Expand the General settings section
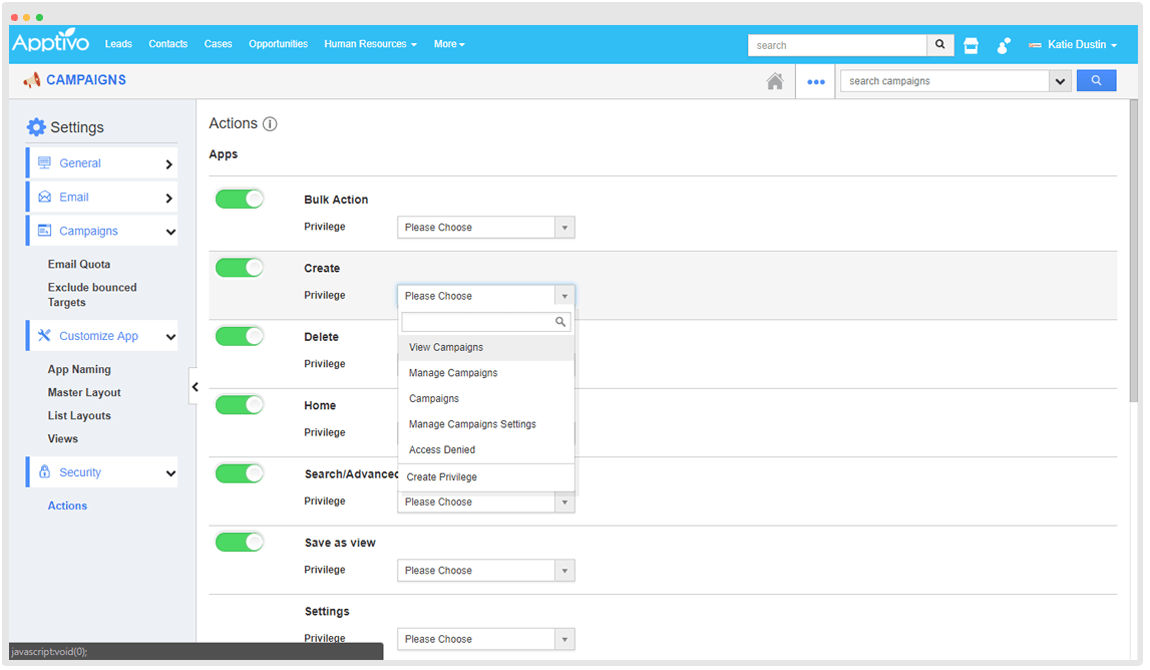Image resolution: width=1150 pixels, height=670 pixels. [102, 164]
